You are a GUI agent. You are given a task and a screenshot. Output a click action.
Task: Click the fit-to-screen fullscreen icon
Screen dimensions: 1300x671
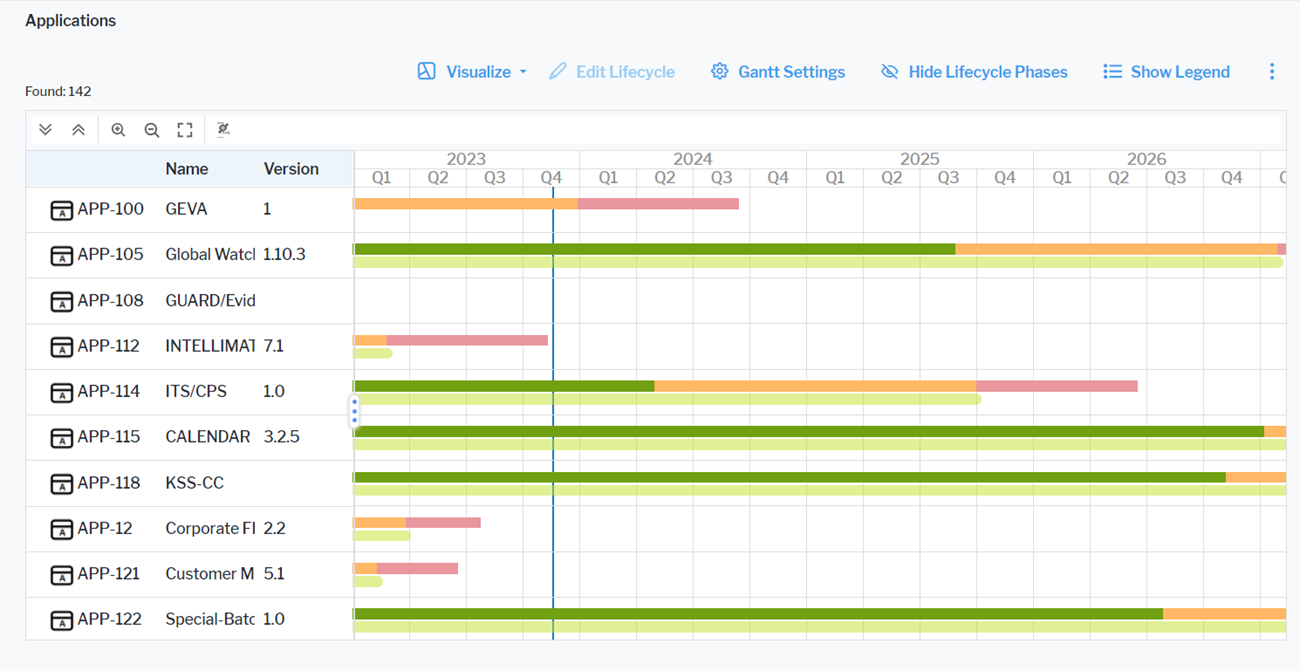(185, 130)
